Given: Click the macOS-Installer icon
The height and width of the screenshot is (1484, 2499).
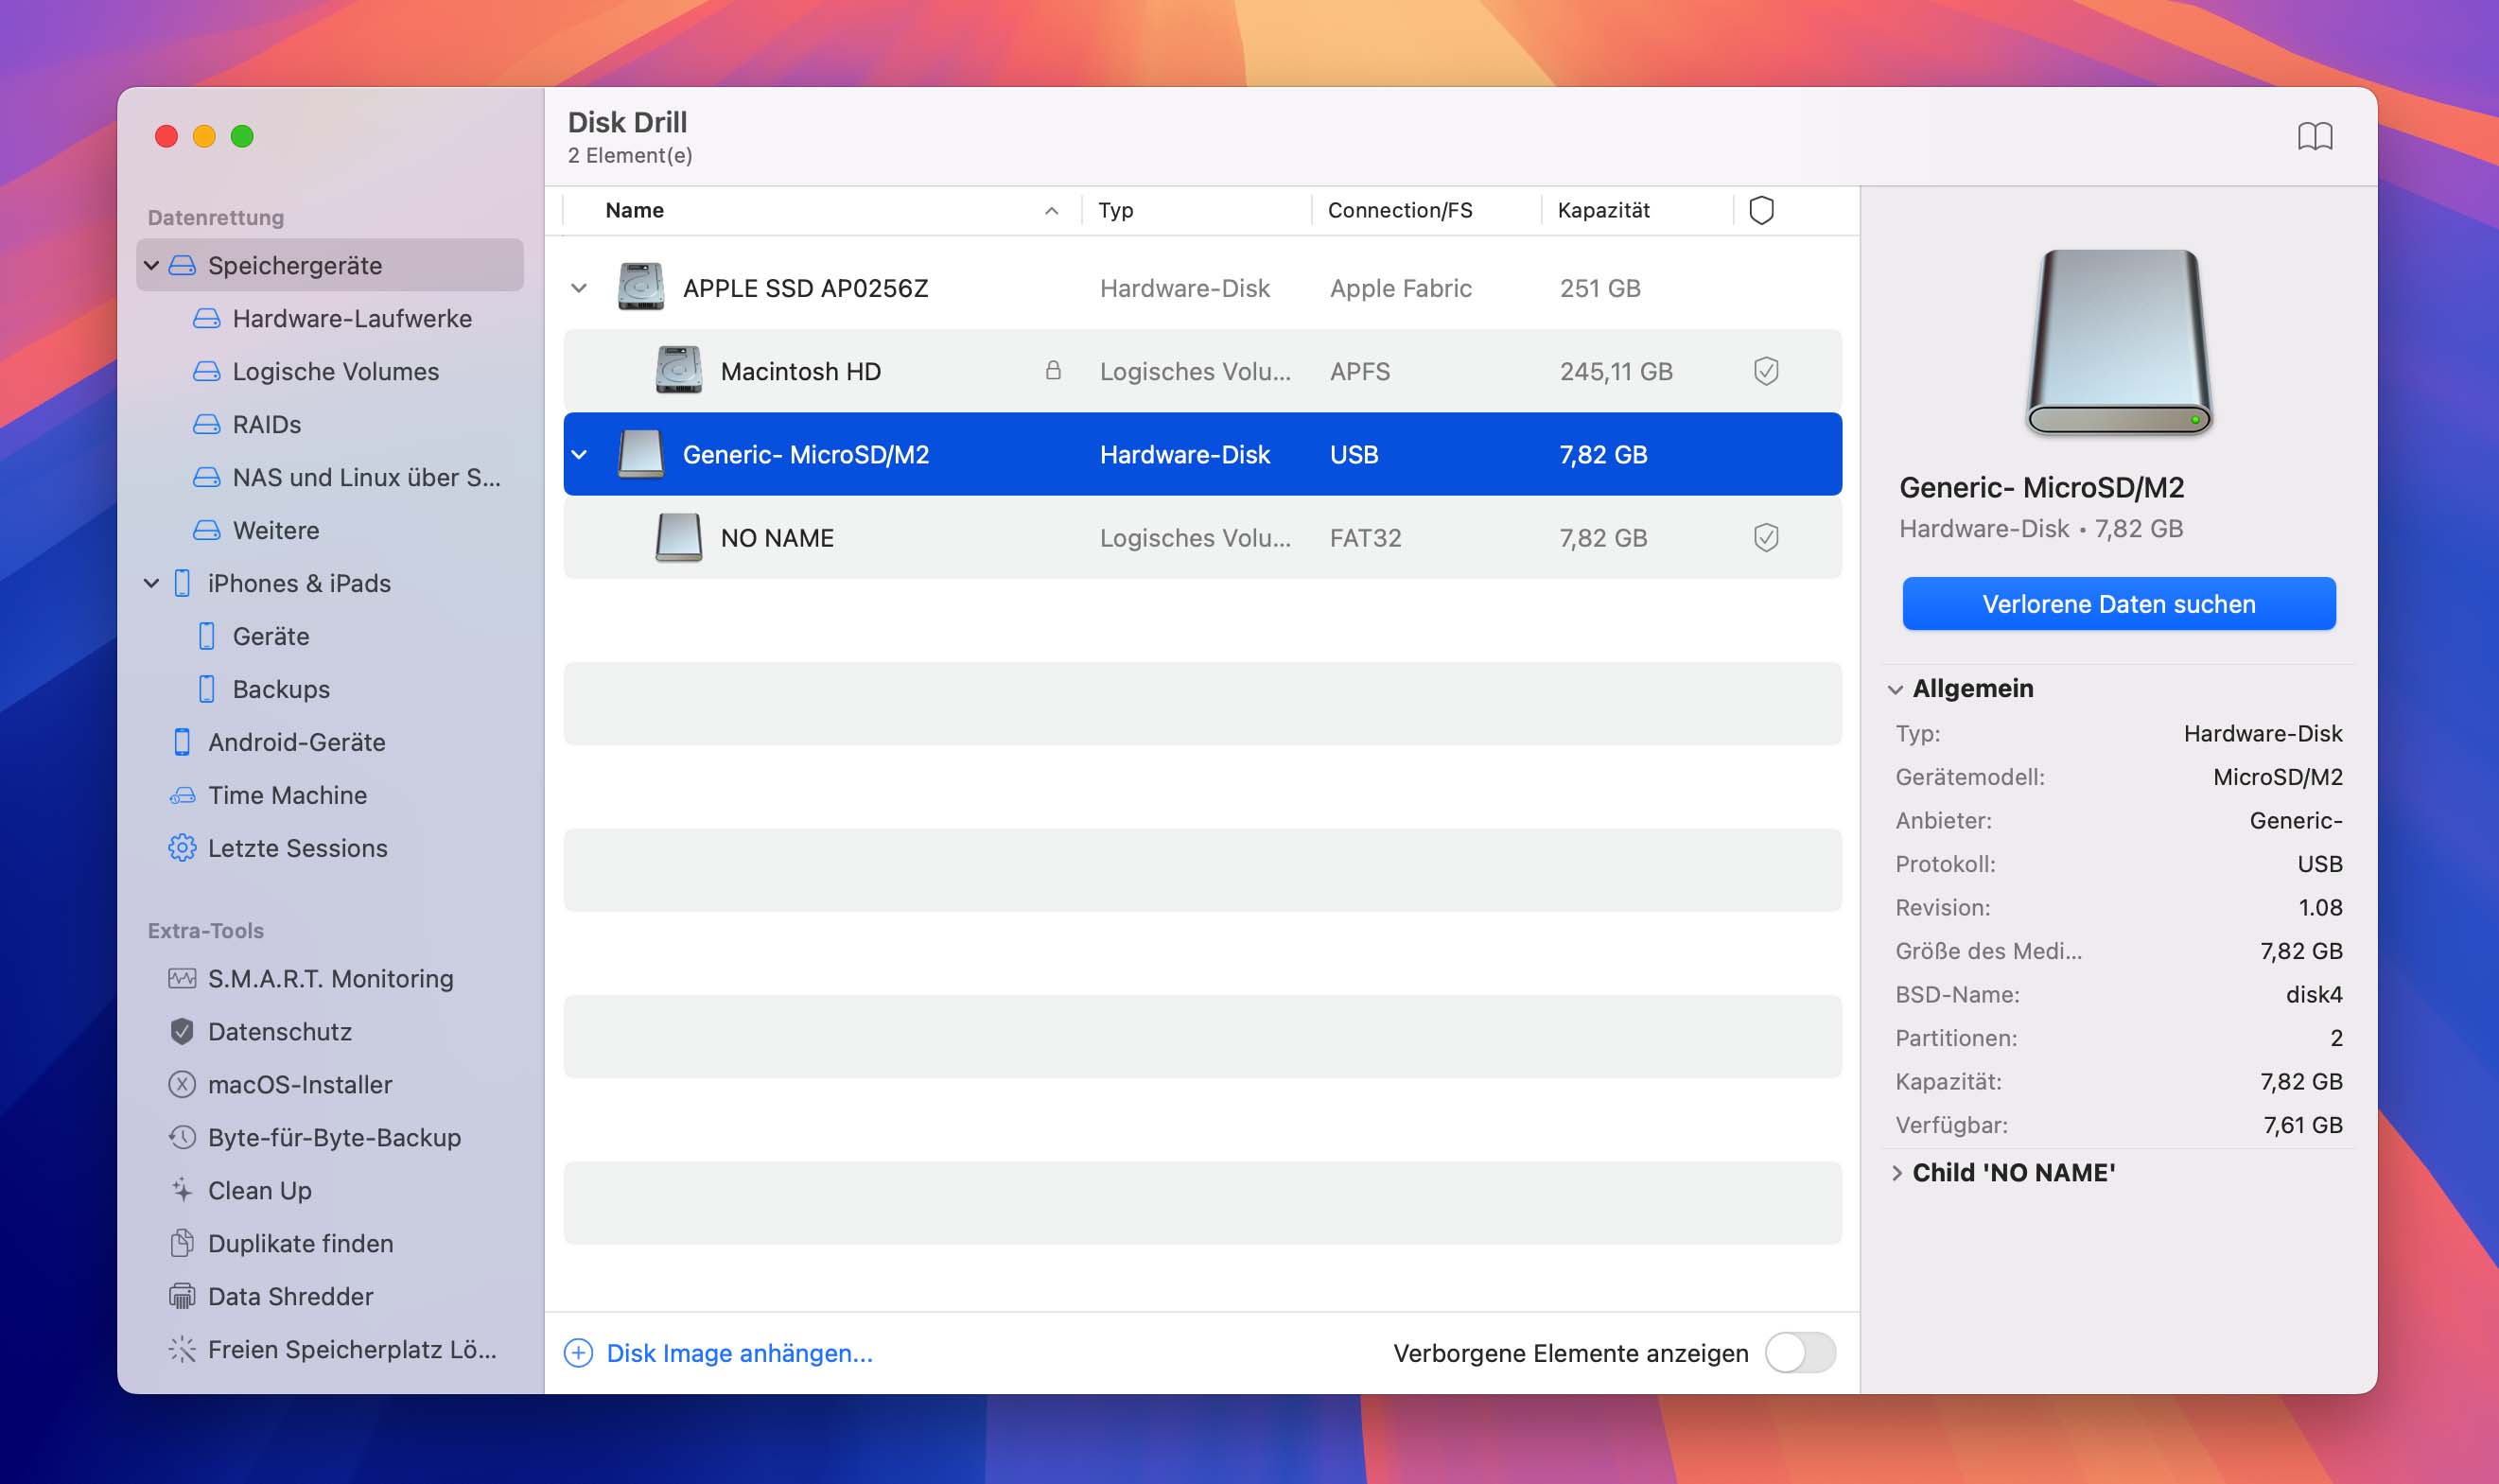Looking at the screenshot, I should click(179, 1085).
